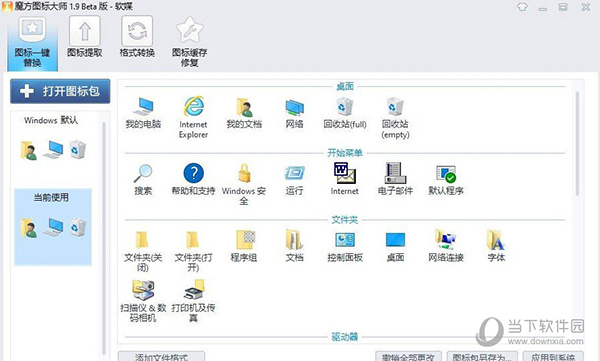Select the 运行 icon

(294, 179)
